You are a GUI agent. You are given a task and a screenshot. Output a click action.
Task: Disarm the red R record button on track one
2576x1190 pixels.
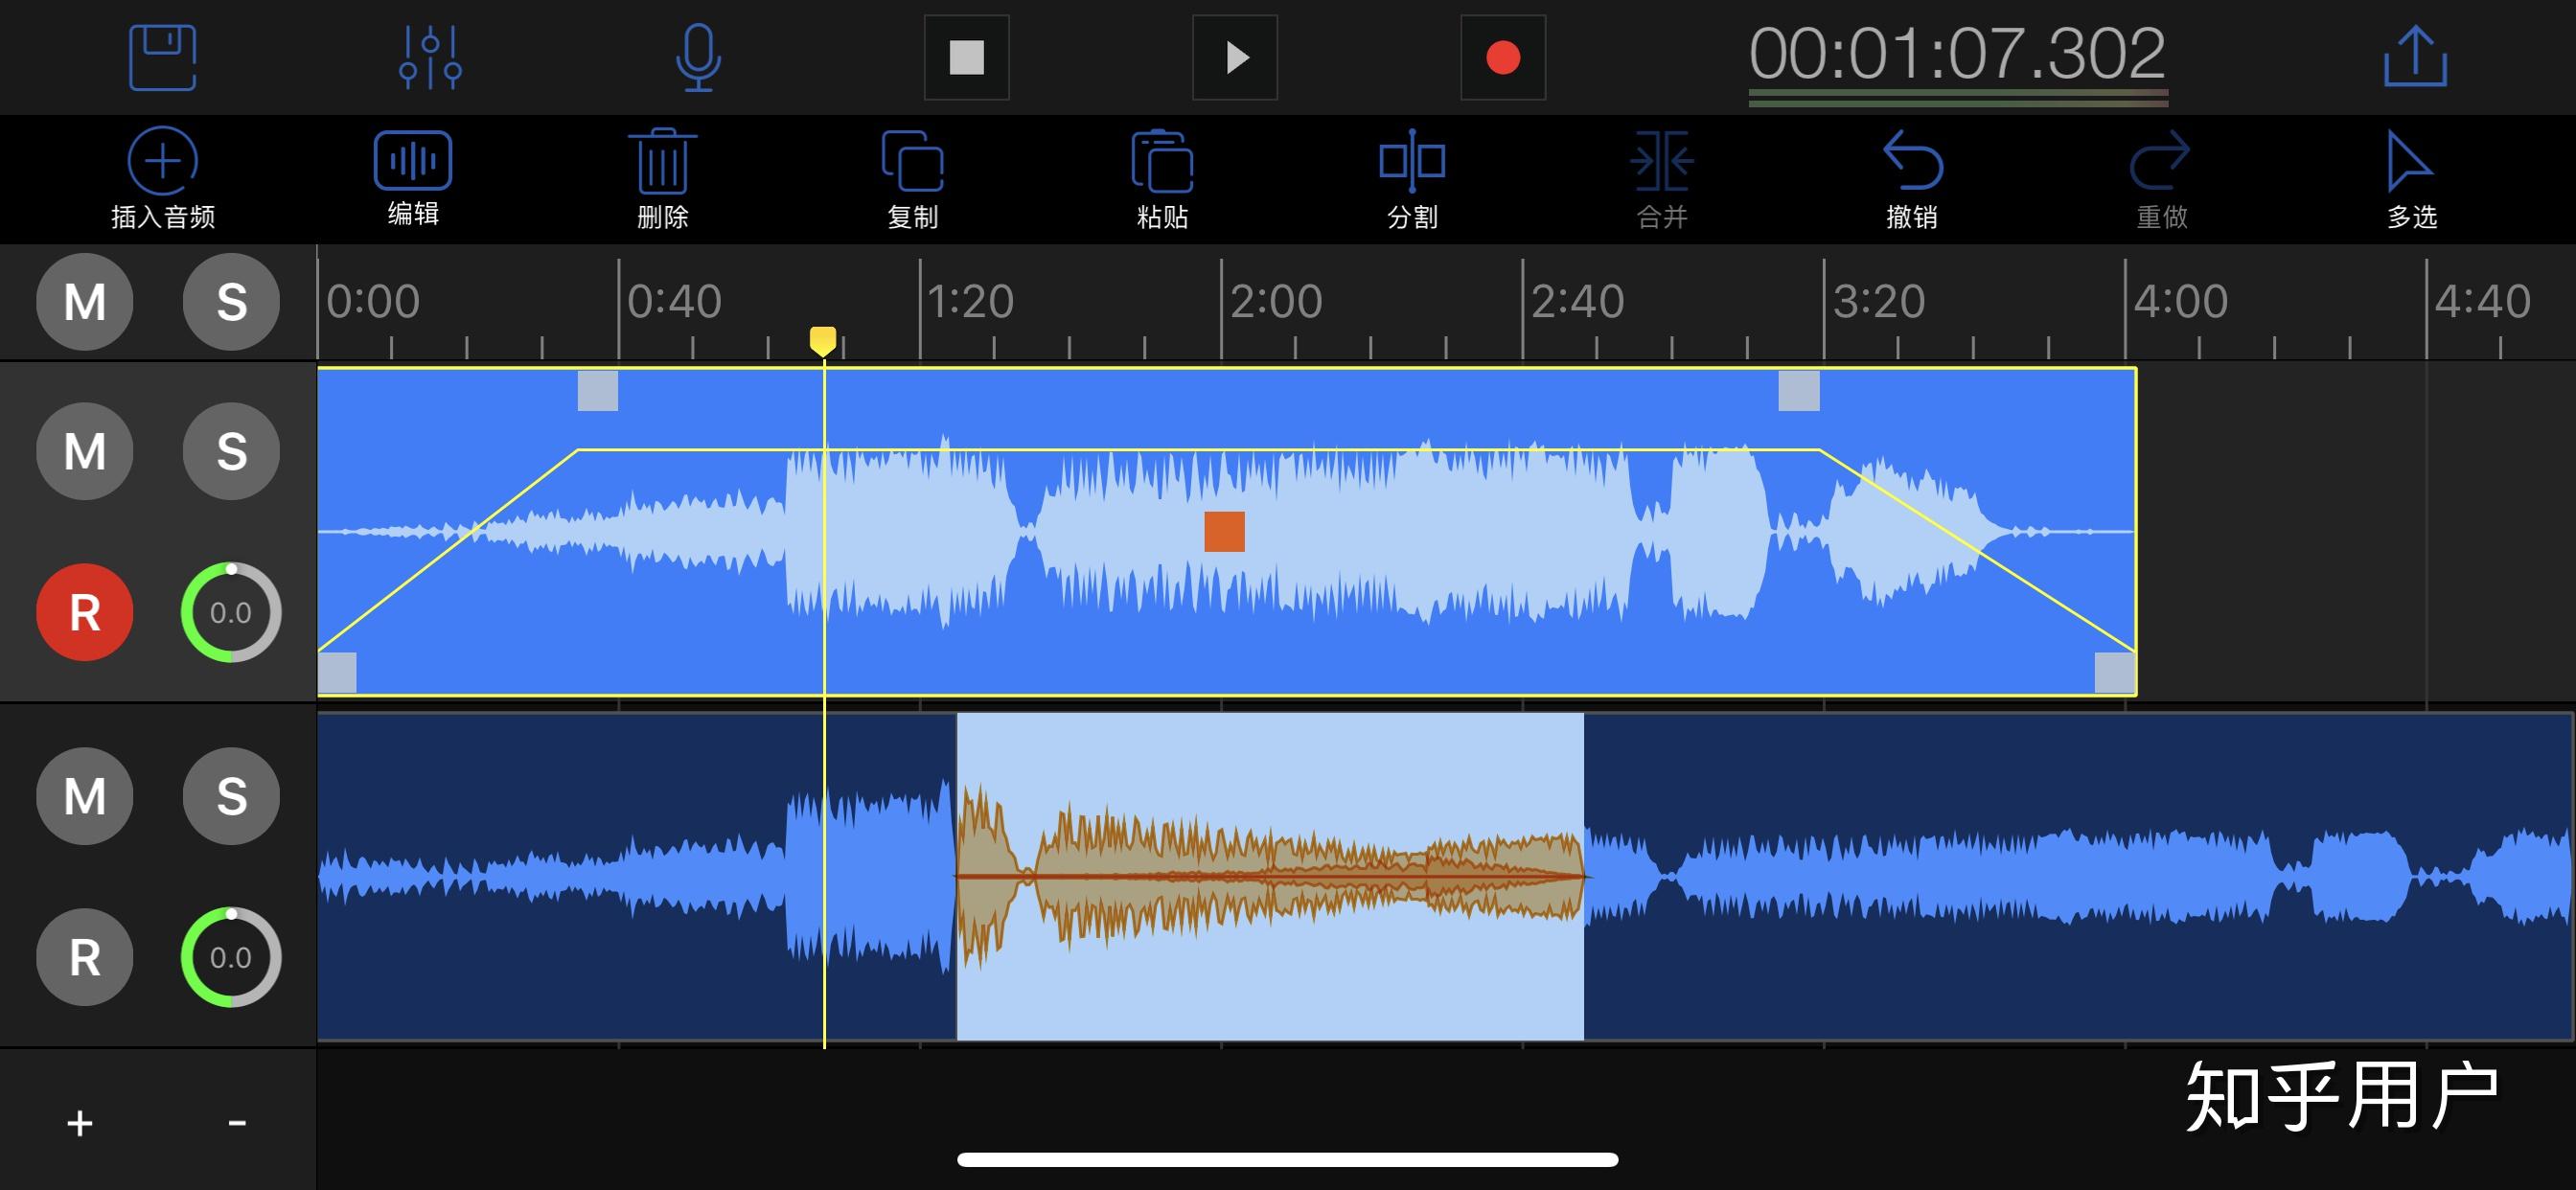pyautogui.click(x=85, y=612)
